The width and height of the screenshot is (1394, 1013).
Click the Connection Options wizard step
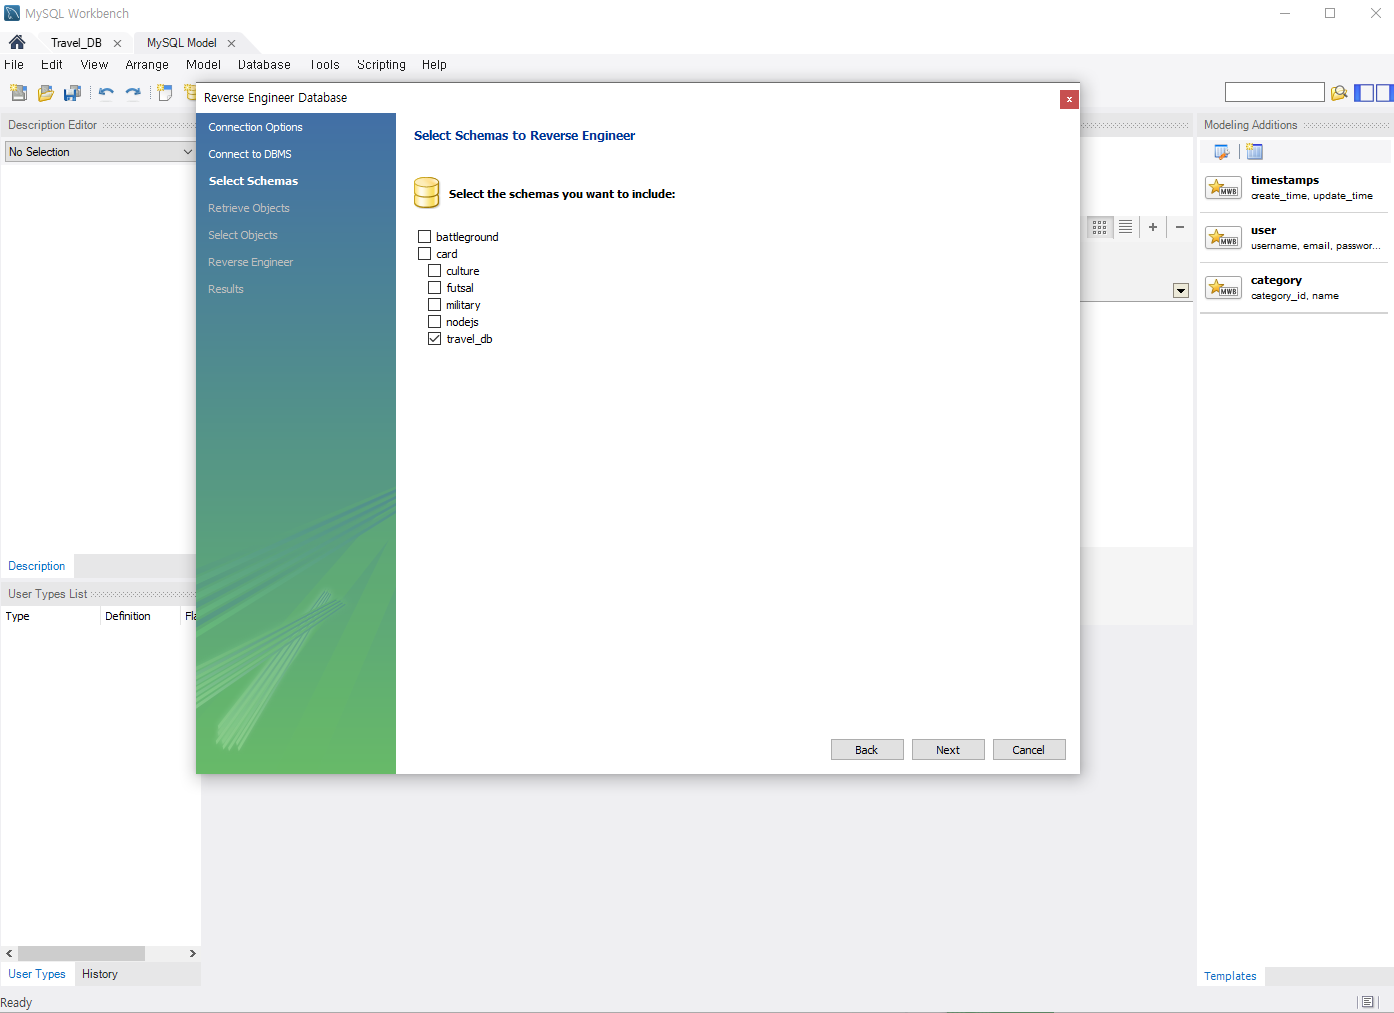(x=255, y=127)
